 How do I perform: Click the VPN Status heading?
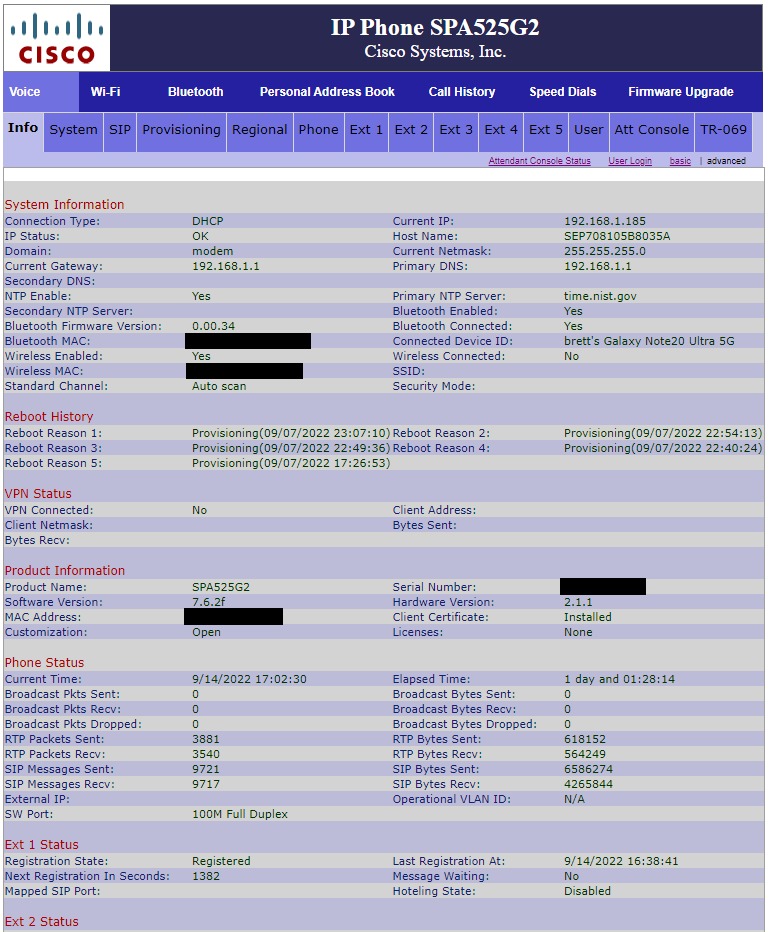click(38, 494)
